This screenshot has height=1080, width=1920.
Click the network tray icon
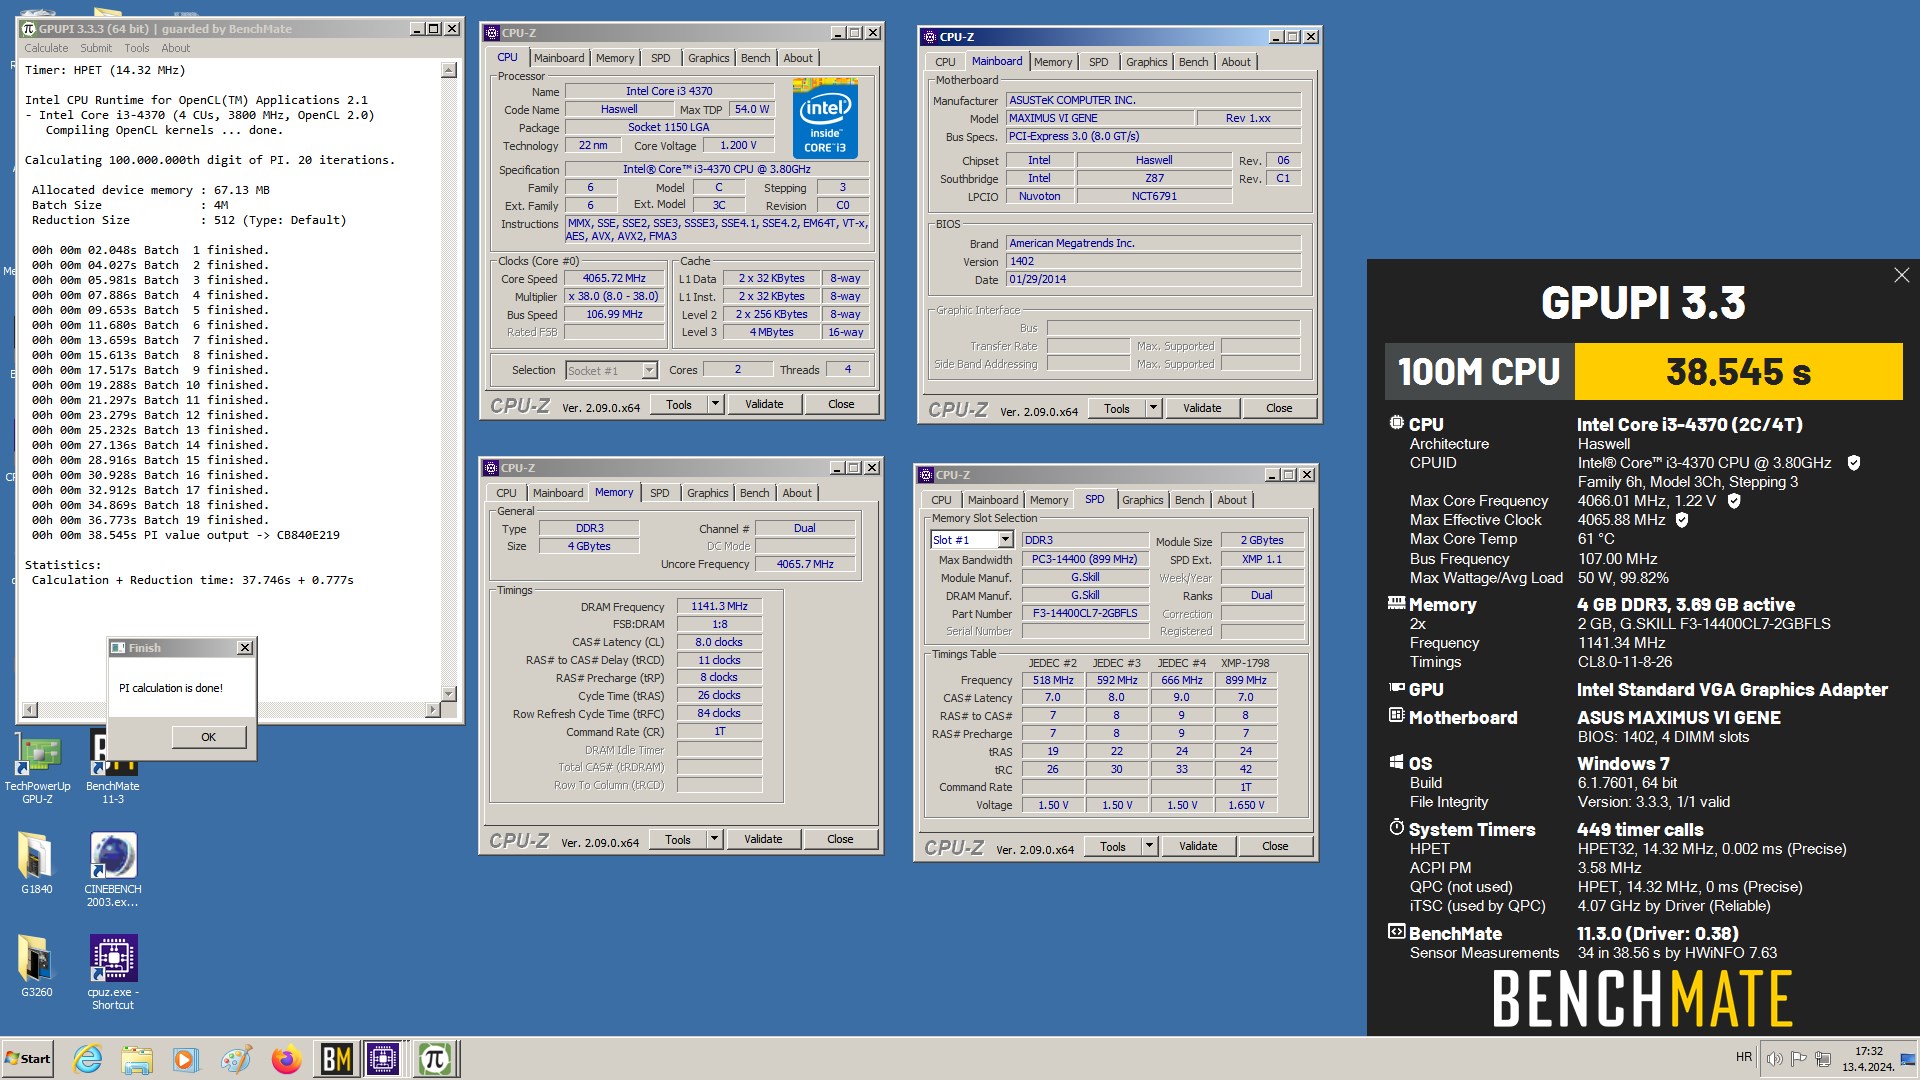1823,1059
